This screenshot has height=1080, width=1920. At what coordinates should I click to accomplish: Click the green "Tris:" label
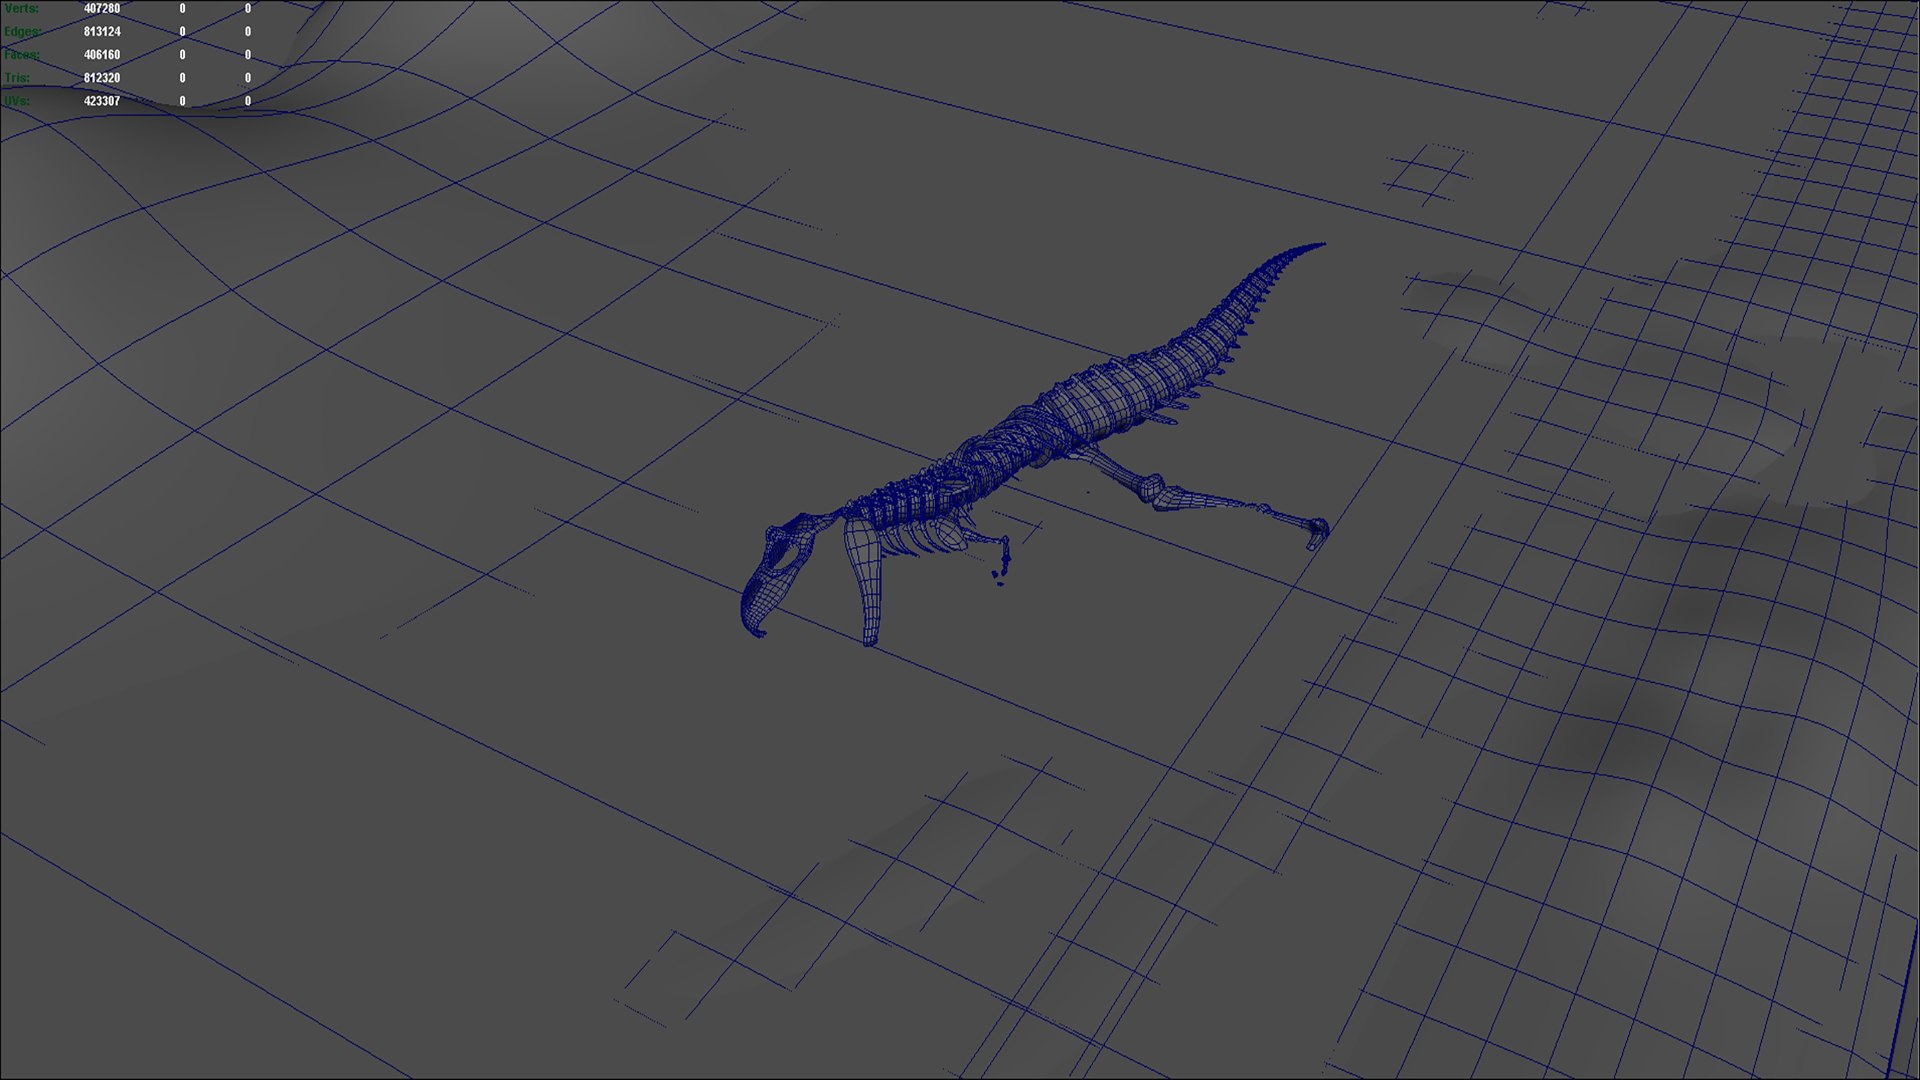pyautogui.click(x=17, y=78)
